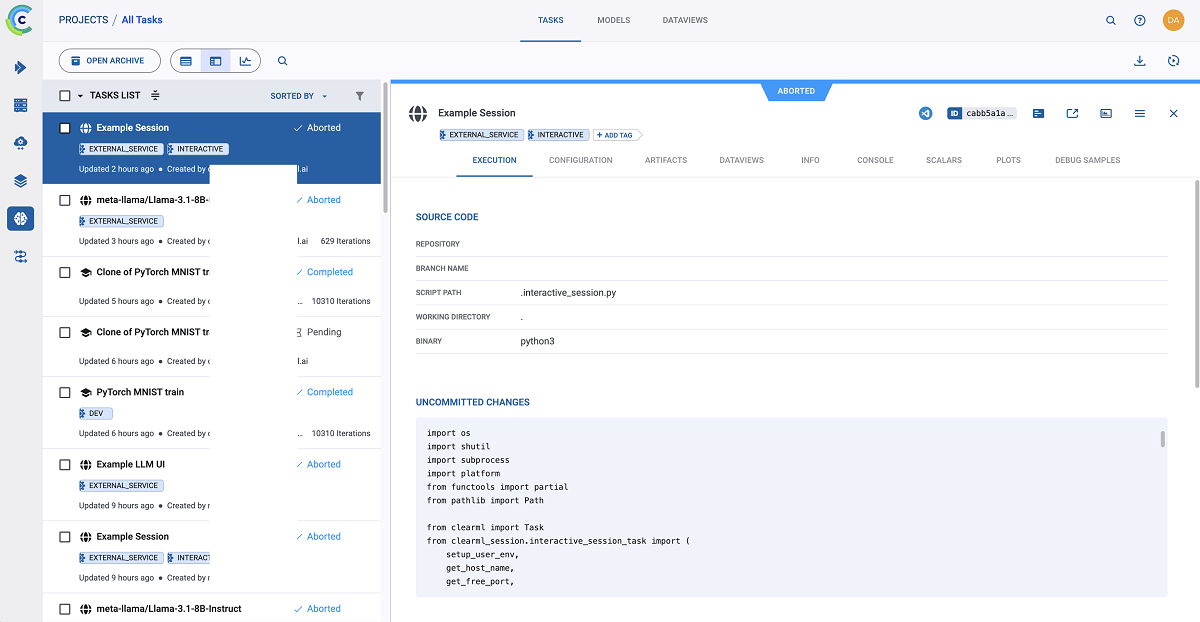
Task: Open the help question mark icon
Action: click(x=1140, y=20)
